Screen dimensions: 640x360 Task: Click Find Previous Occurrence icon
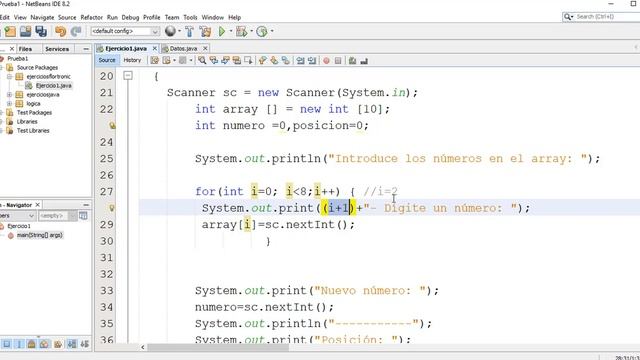click(213, 60)
